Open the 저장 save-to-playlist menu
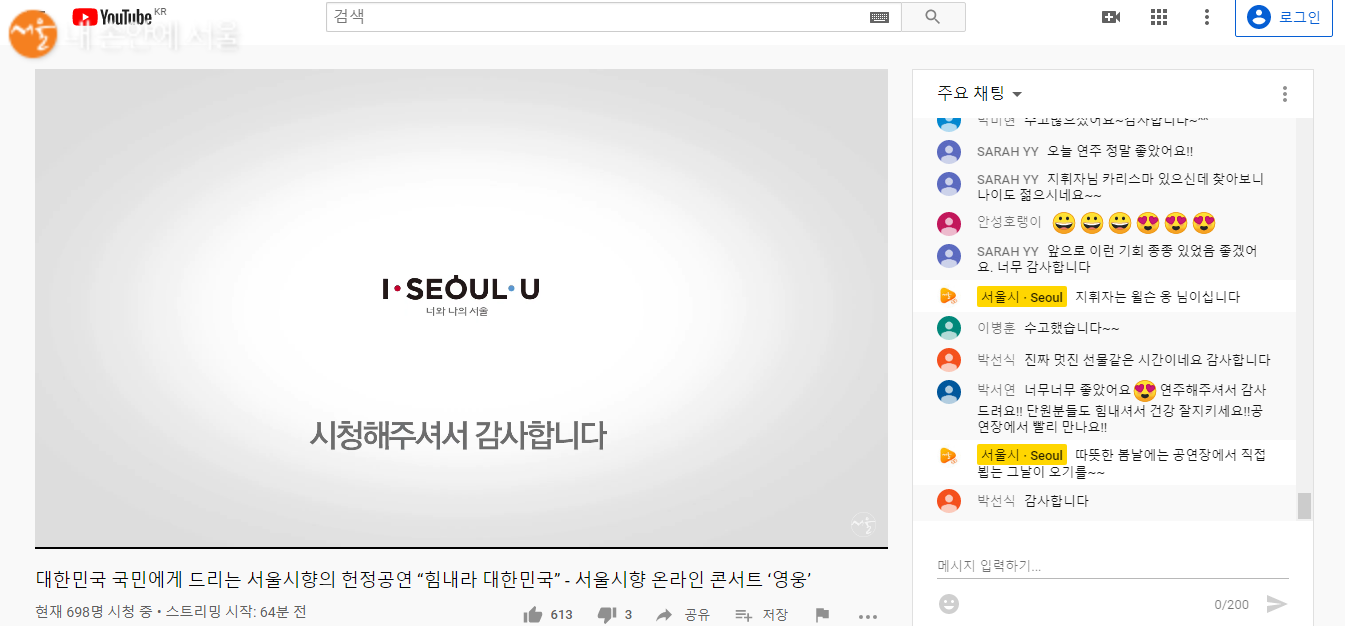The height and width of the screenshot is (626, 1345). click(x=761, y=614)
